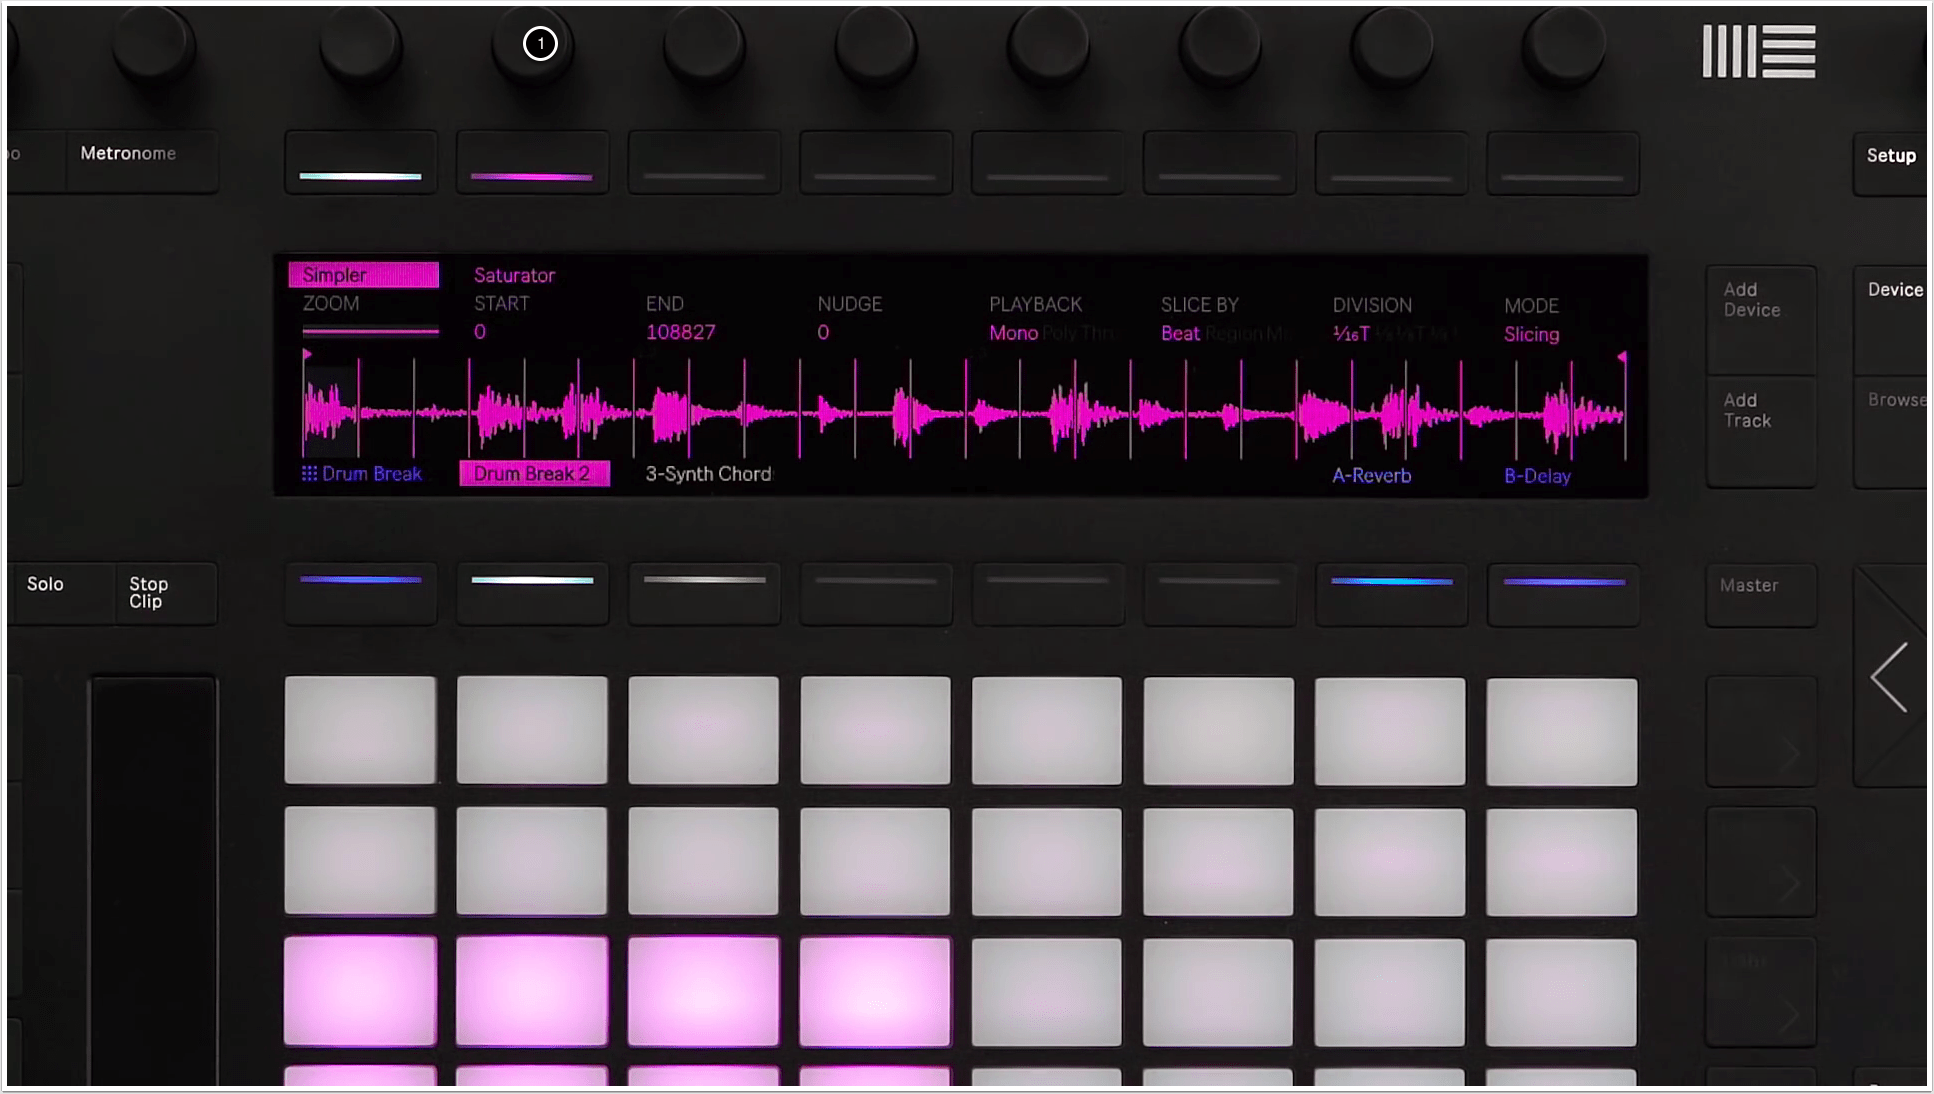Screen dimensions: 1934x1094
Task: Change PLAYBACK mode from Mono
Action: pos(1013,333)
